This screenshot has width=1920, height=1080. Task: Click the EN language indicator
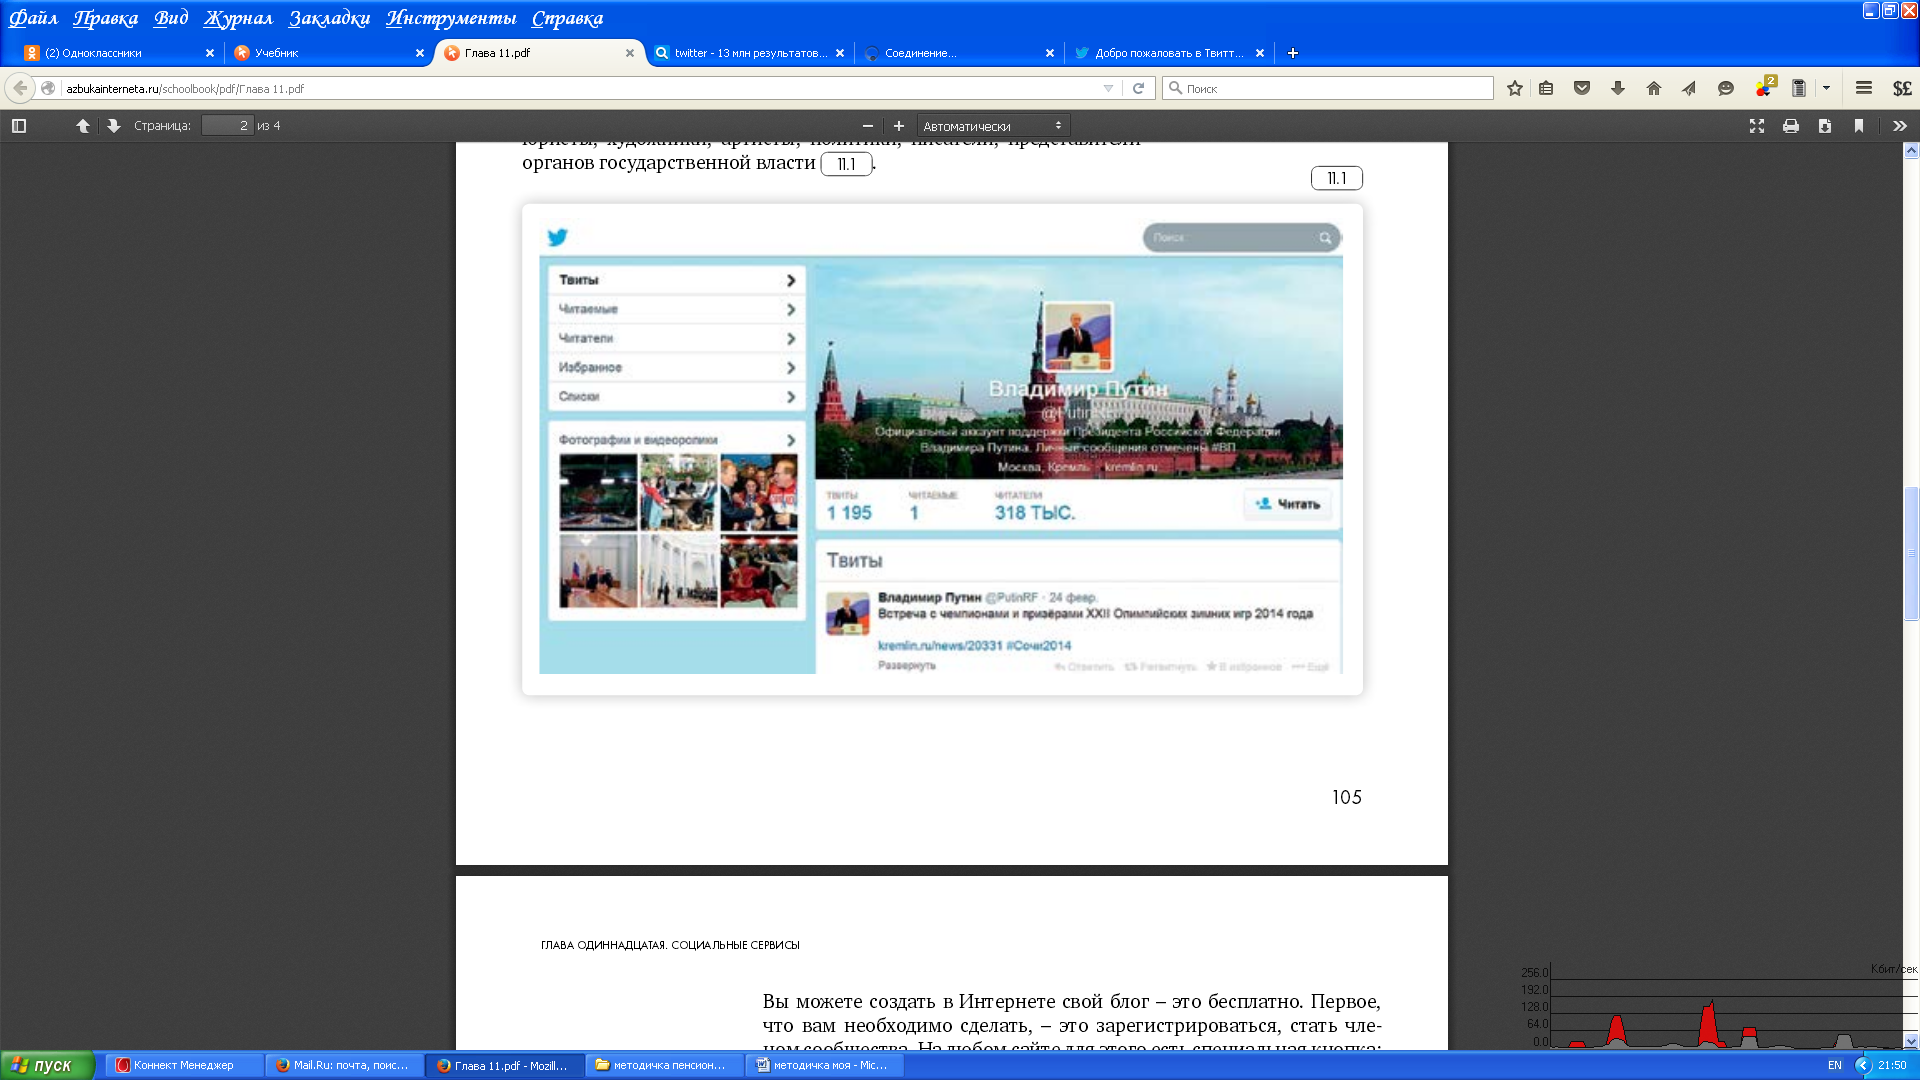pos(1835,1065)
